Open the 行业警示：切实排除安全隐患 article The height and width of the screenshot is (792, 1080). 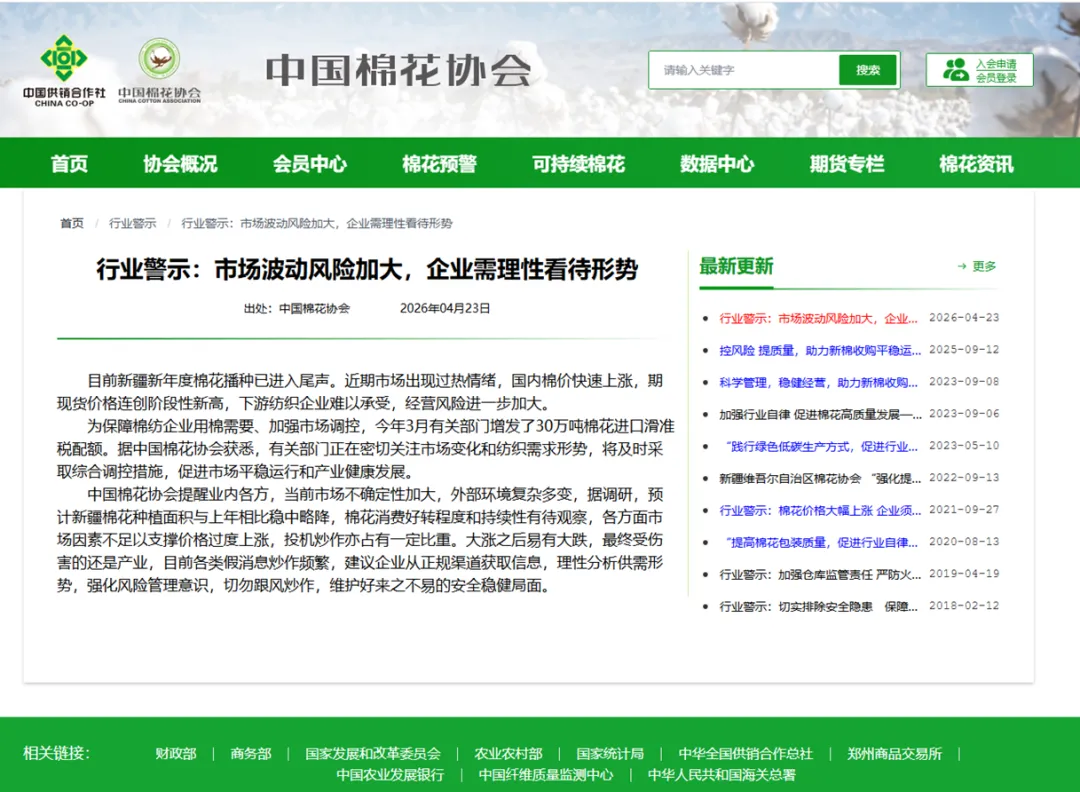[x=818, y=607]
